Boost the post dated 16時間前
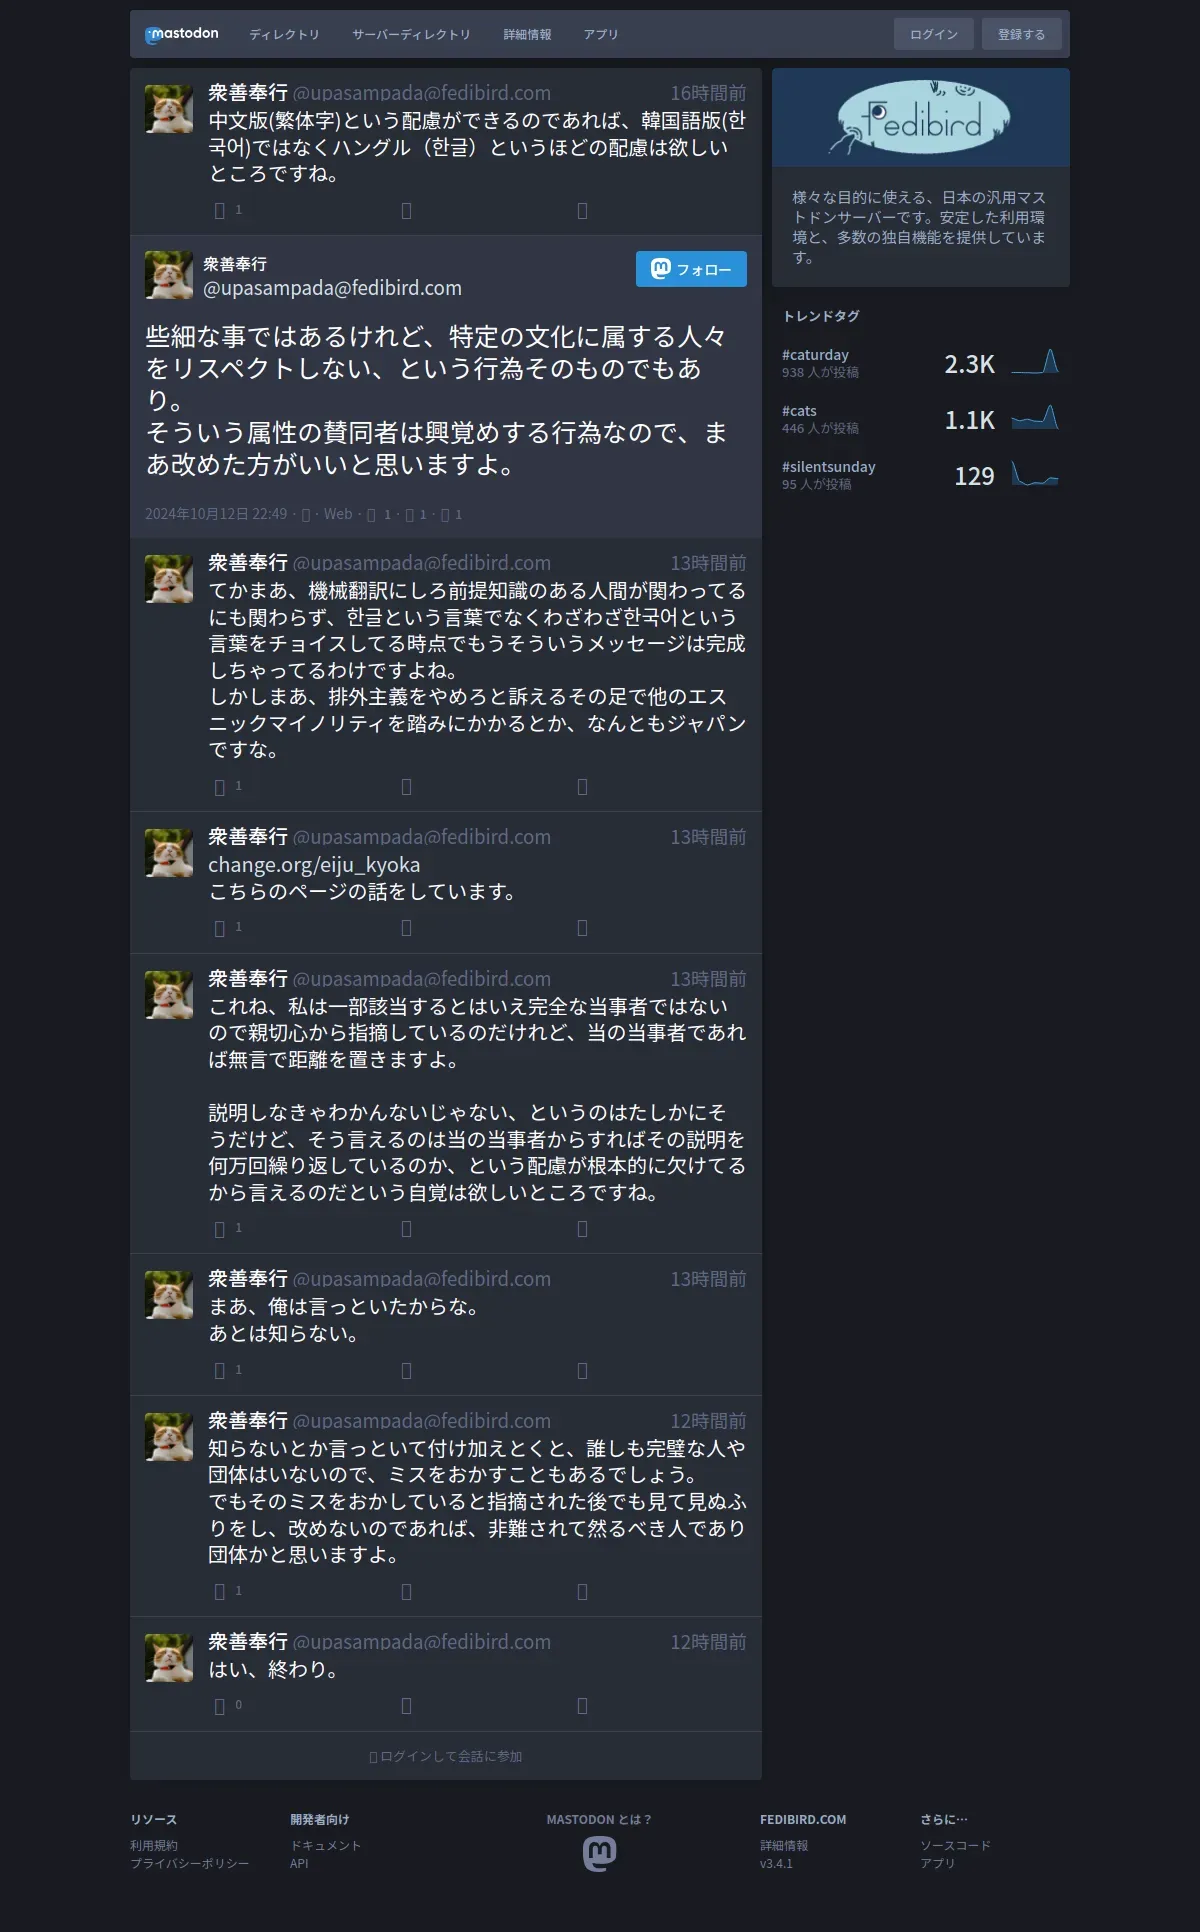 click(x=406, y=210)
